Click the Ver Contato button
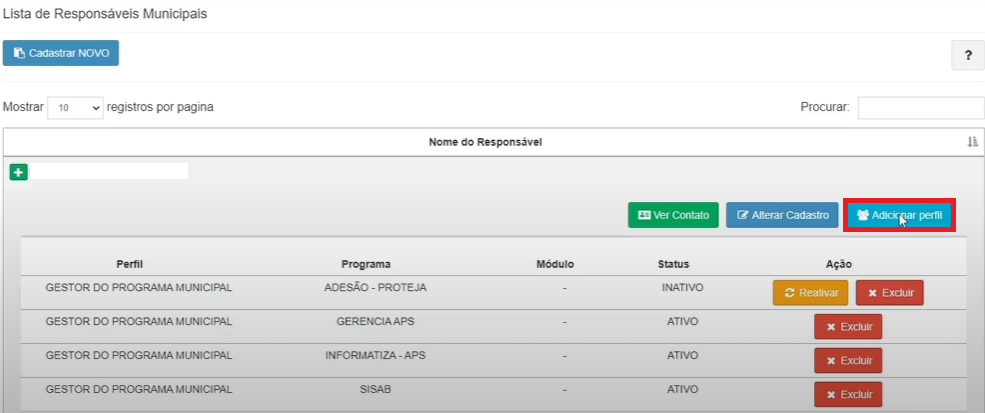 (673, 215)
